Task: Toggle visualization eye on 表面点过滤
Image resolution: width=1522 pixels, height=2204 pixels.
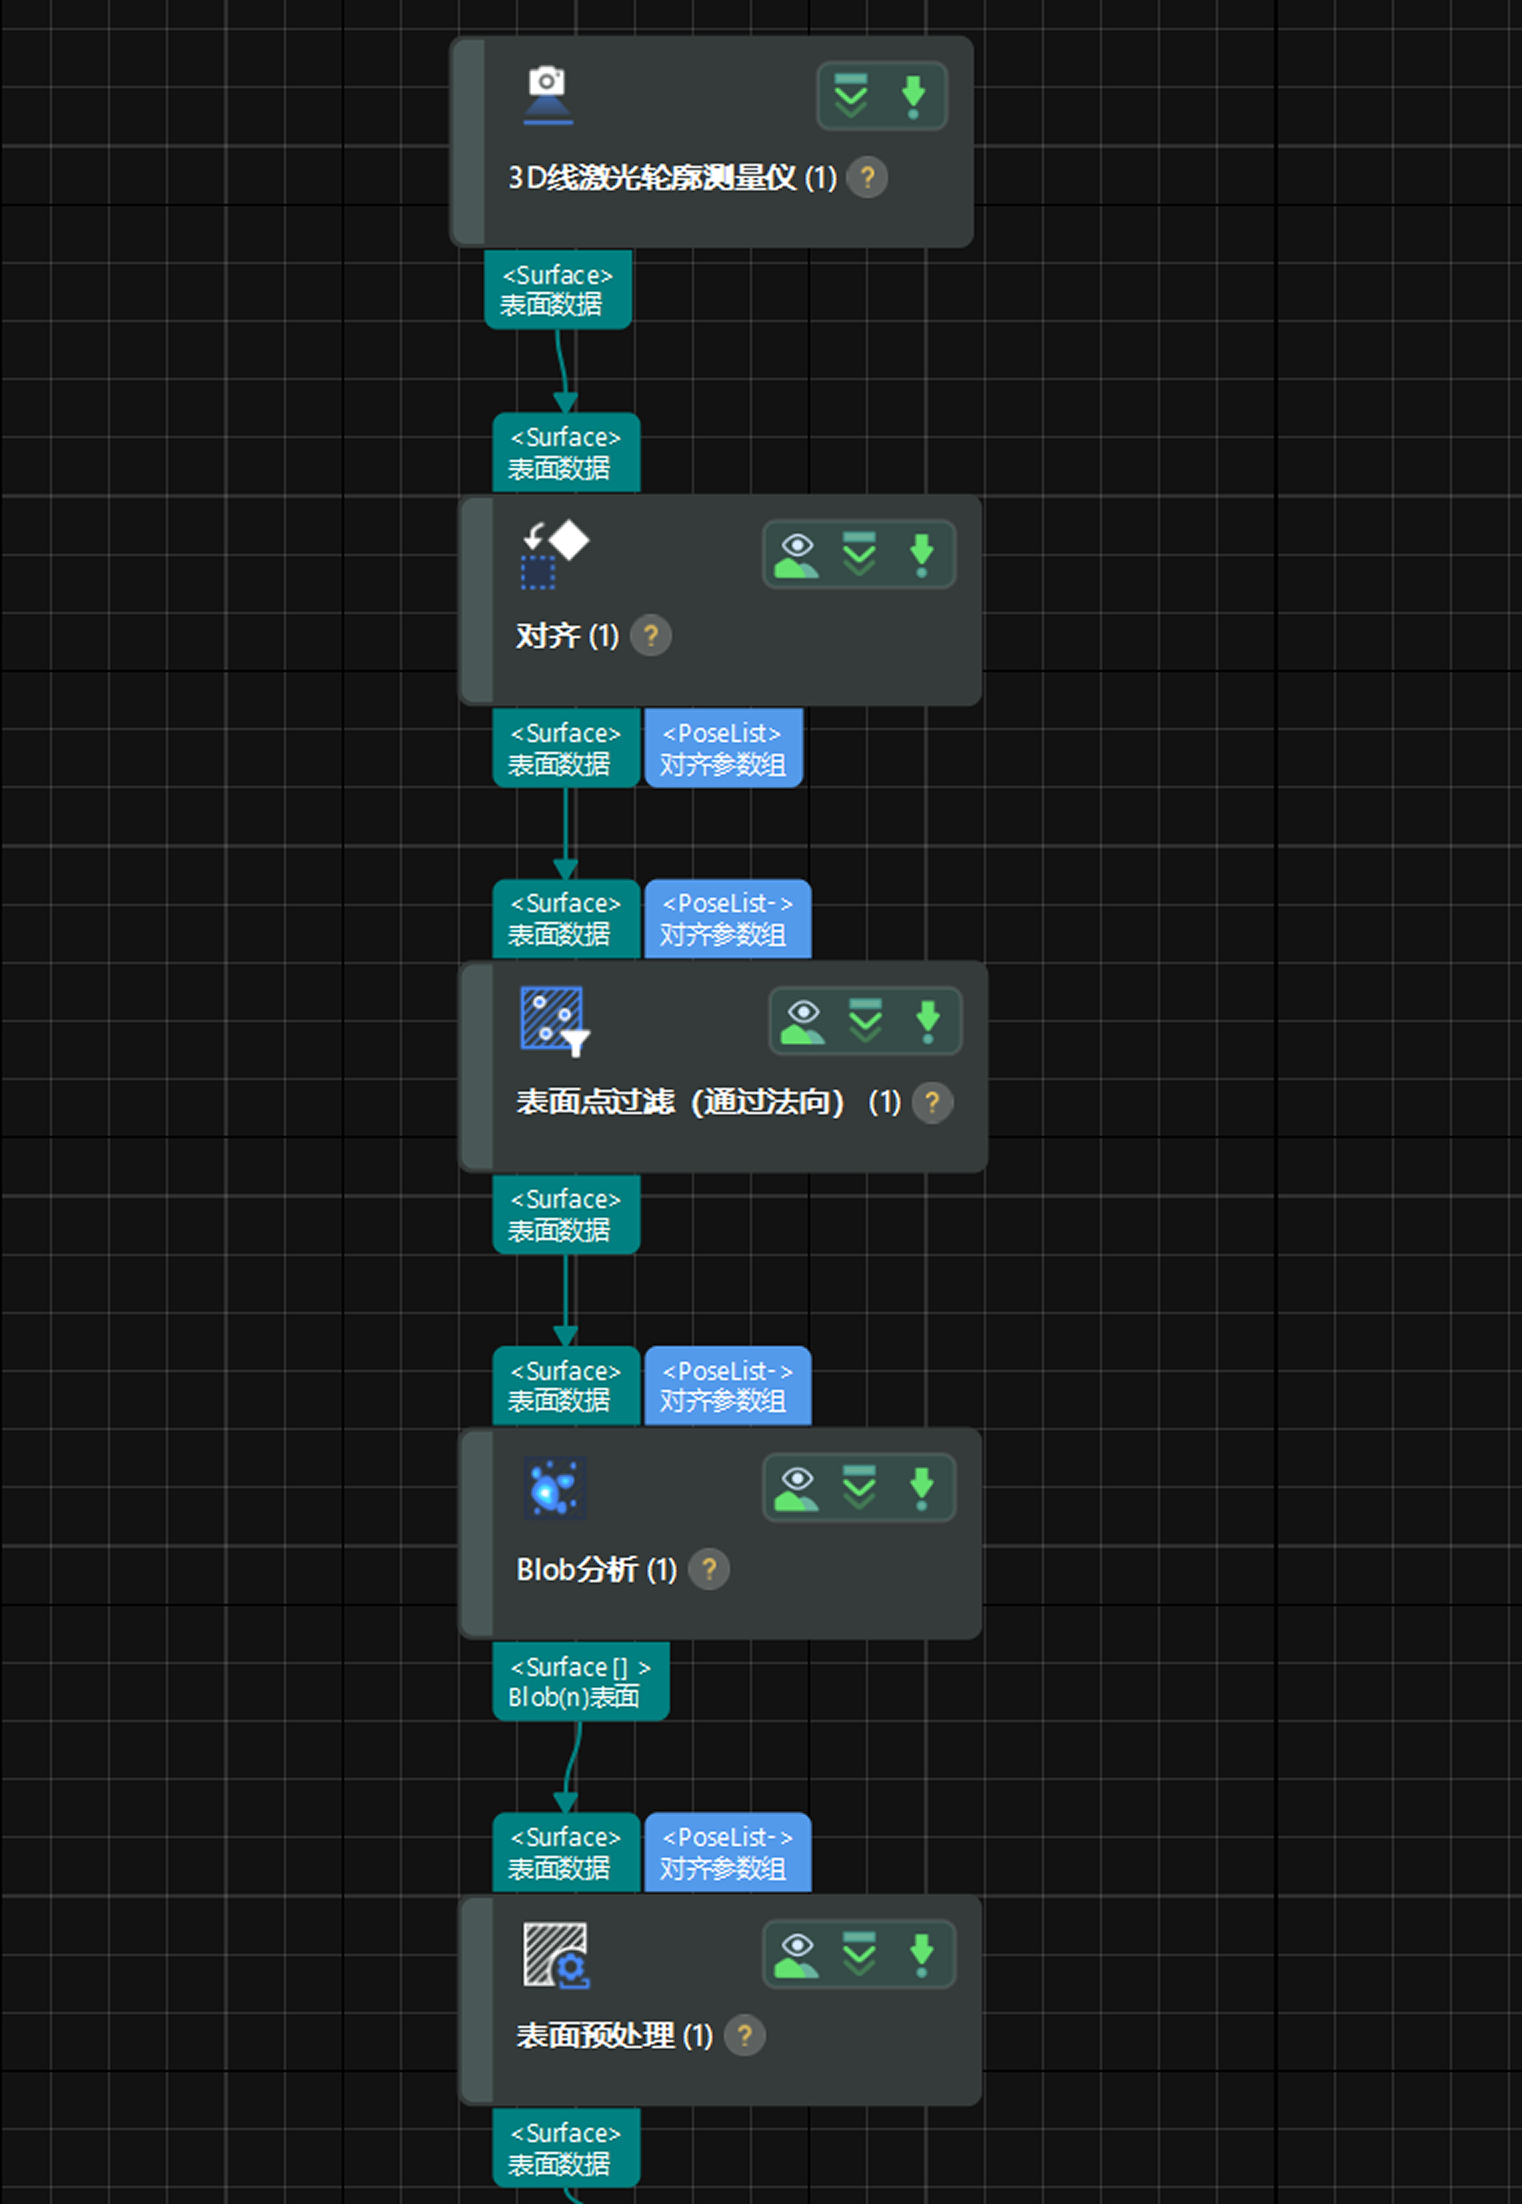Action: pos(803,1021)
